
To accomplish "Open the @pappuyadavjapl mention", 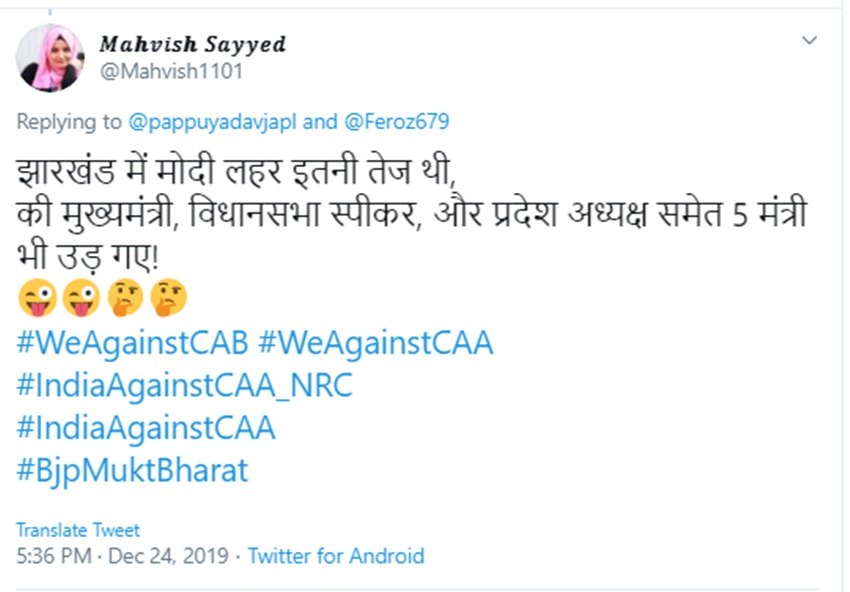I will [212, 122].
